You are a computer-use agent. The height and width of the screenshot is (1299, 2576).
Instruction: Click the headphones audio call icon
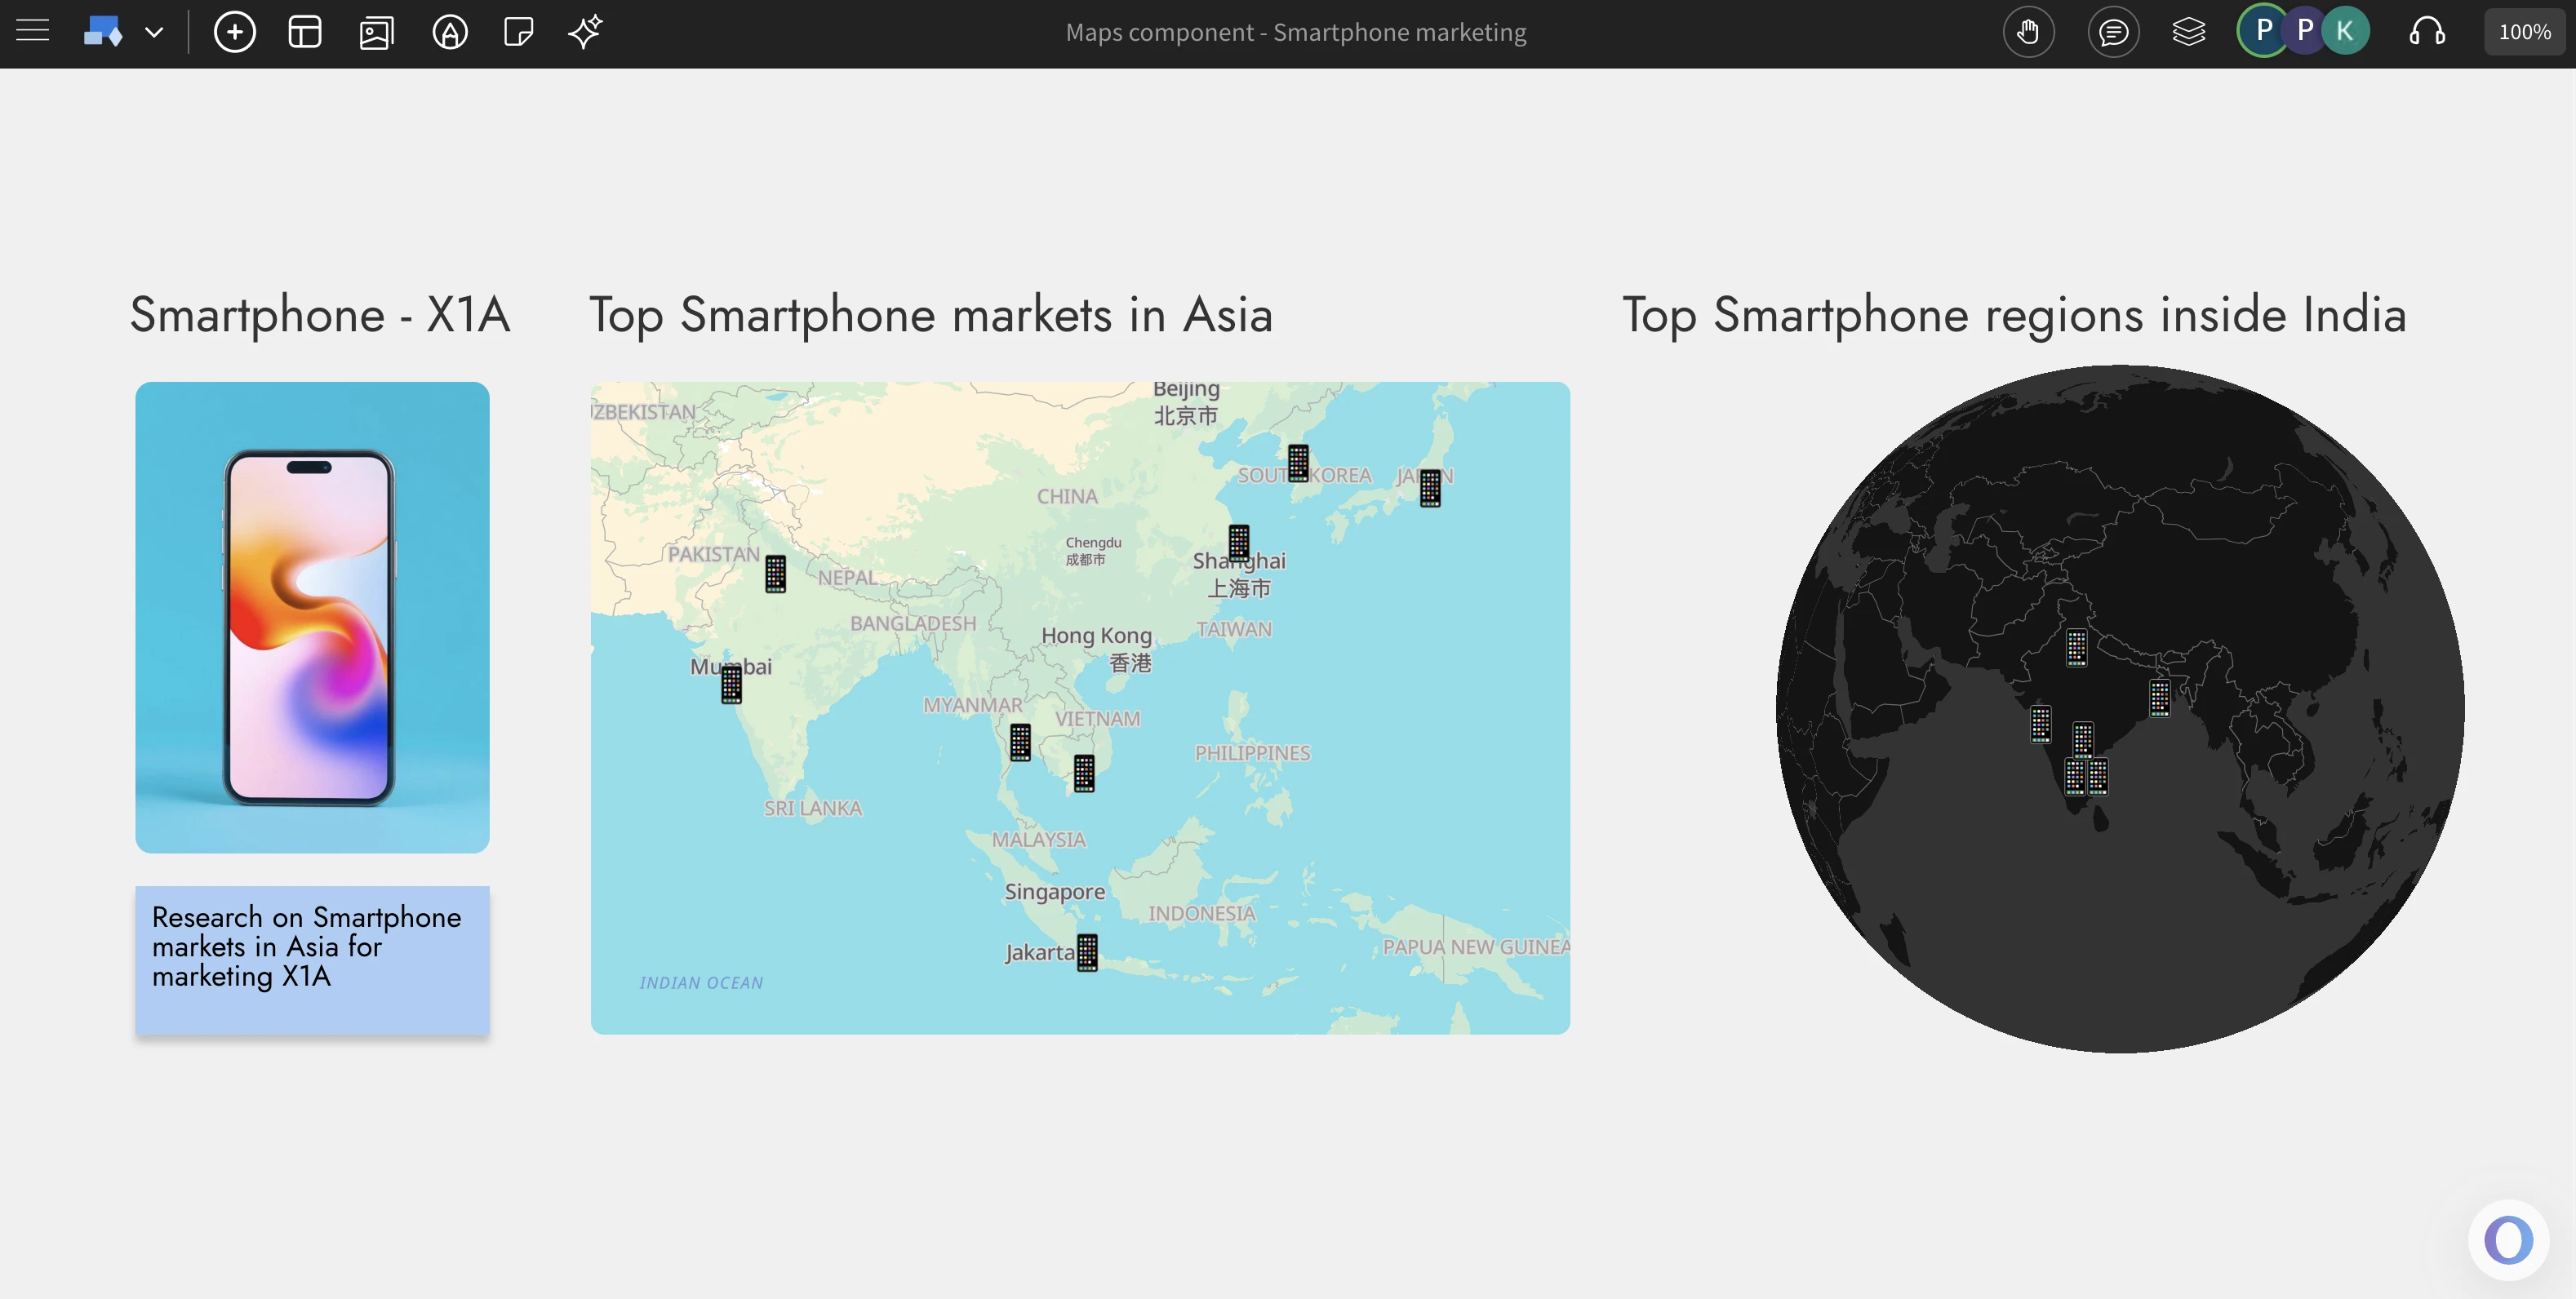(x=2427, y=32)
